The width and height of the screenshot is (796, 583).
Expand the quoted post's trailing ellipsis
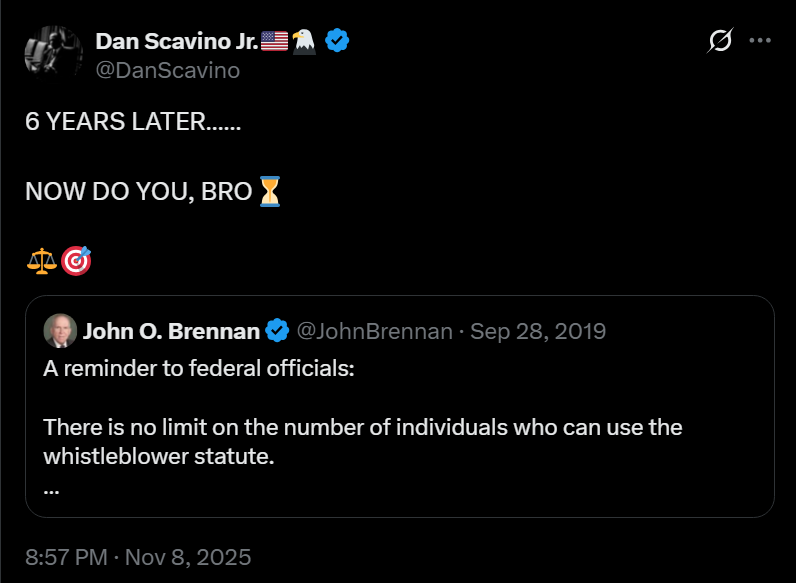point(51,489)
